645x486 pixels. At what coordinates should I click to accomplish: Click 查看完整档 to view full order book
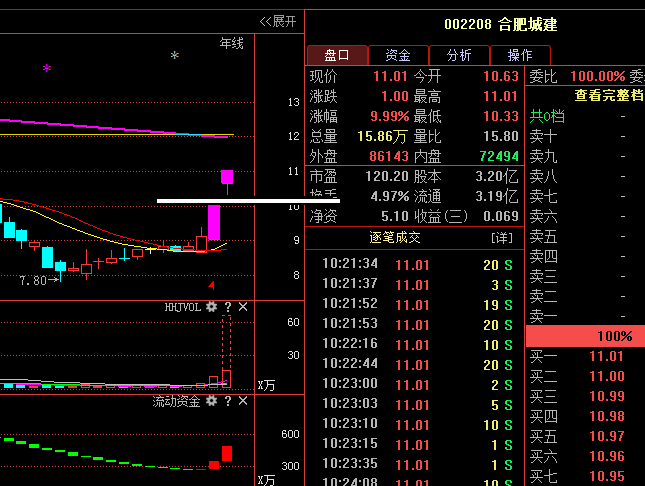click(609, 95)
